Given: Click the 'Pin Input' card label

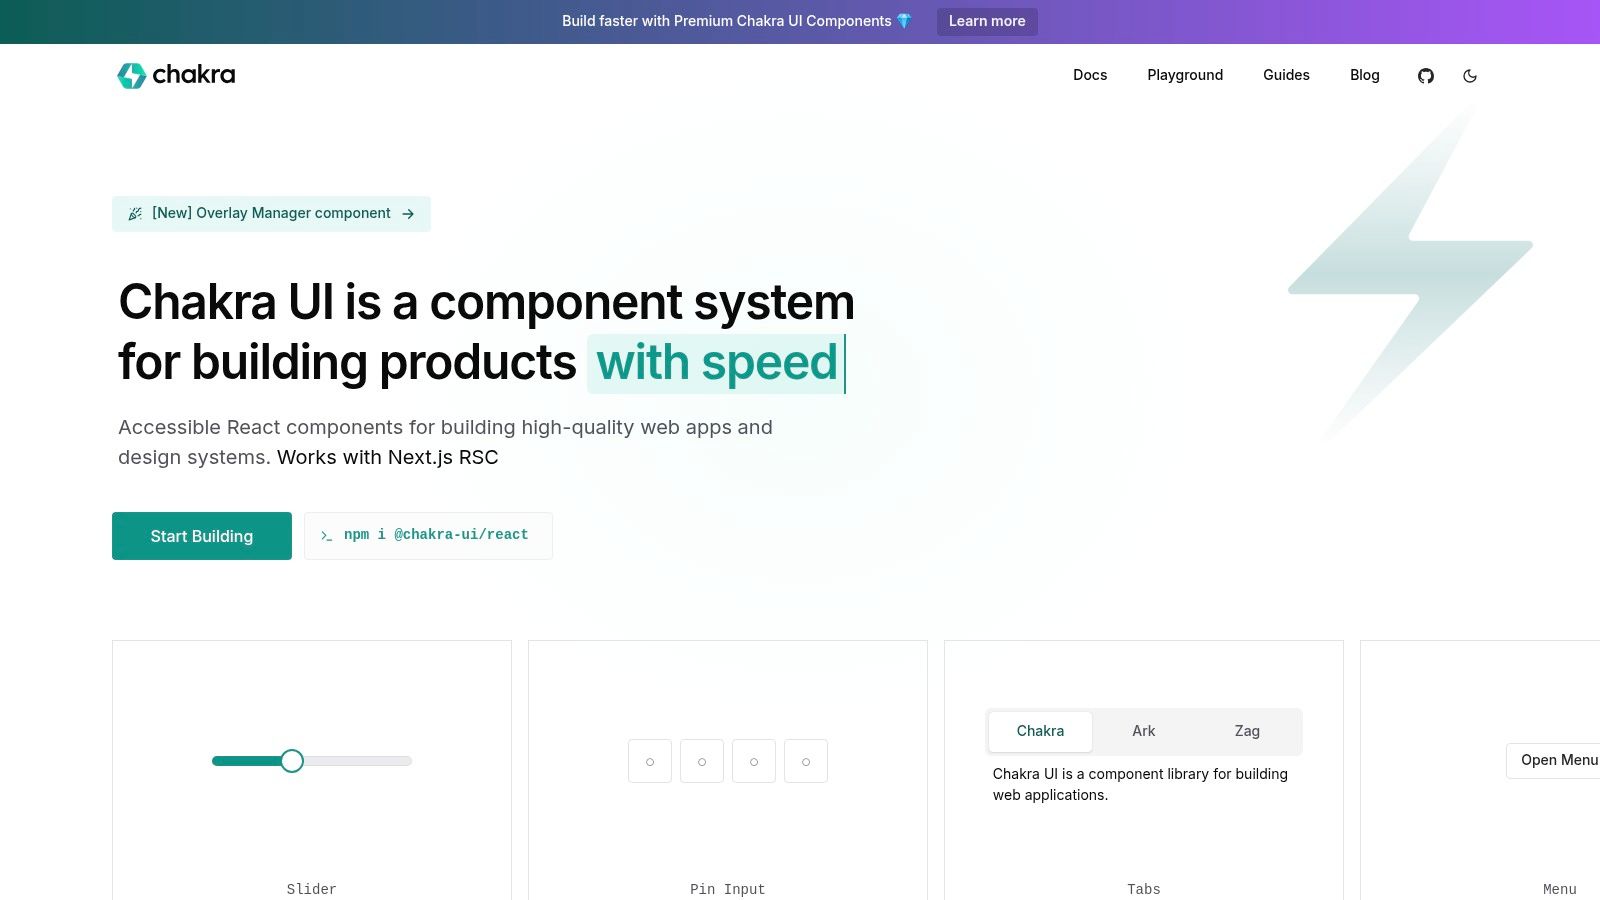Looking at the screenshot, I should [728, 889].
